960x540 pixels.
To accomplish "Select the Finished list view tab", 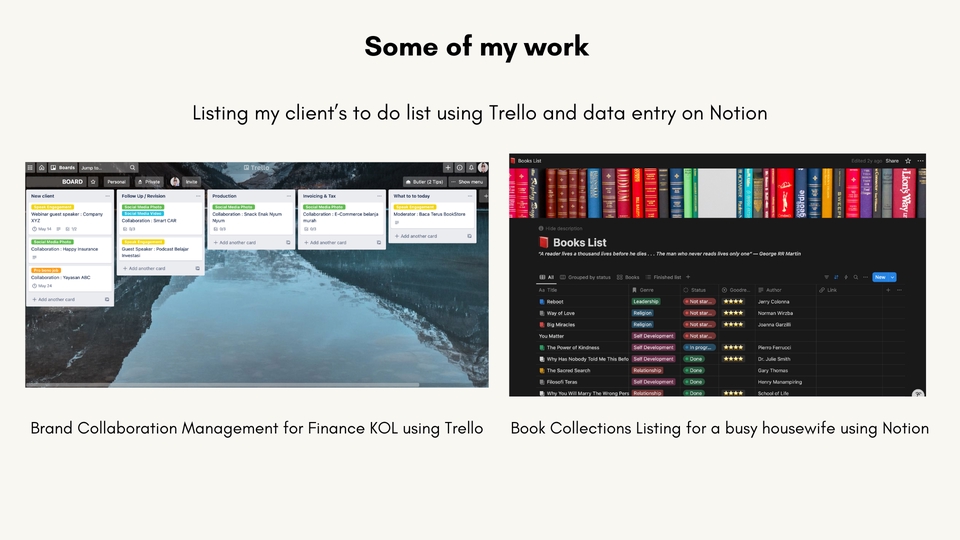I will point(665,277).
